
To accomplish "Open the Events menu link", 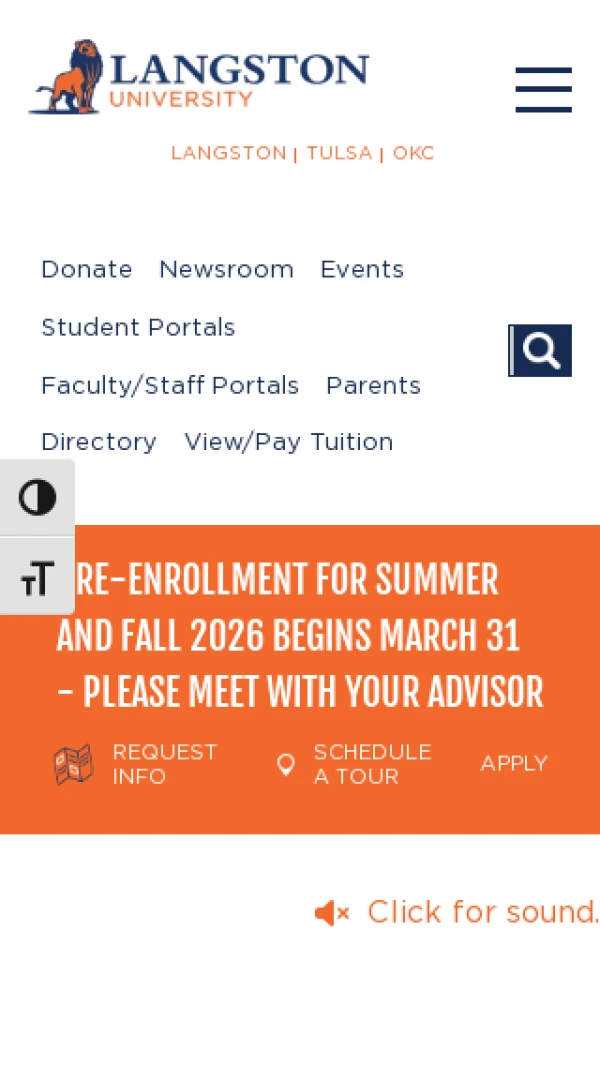I will [362, 270].
